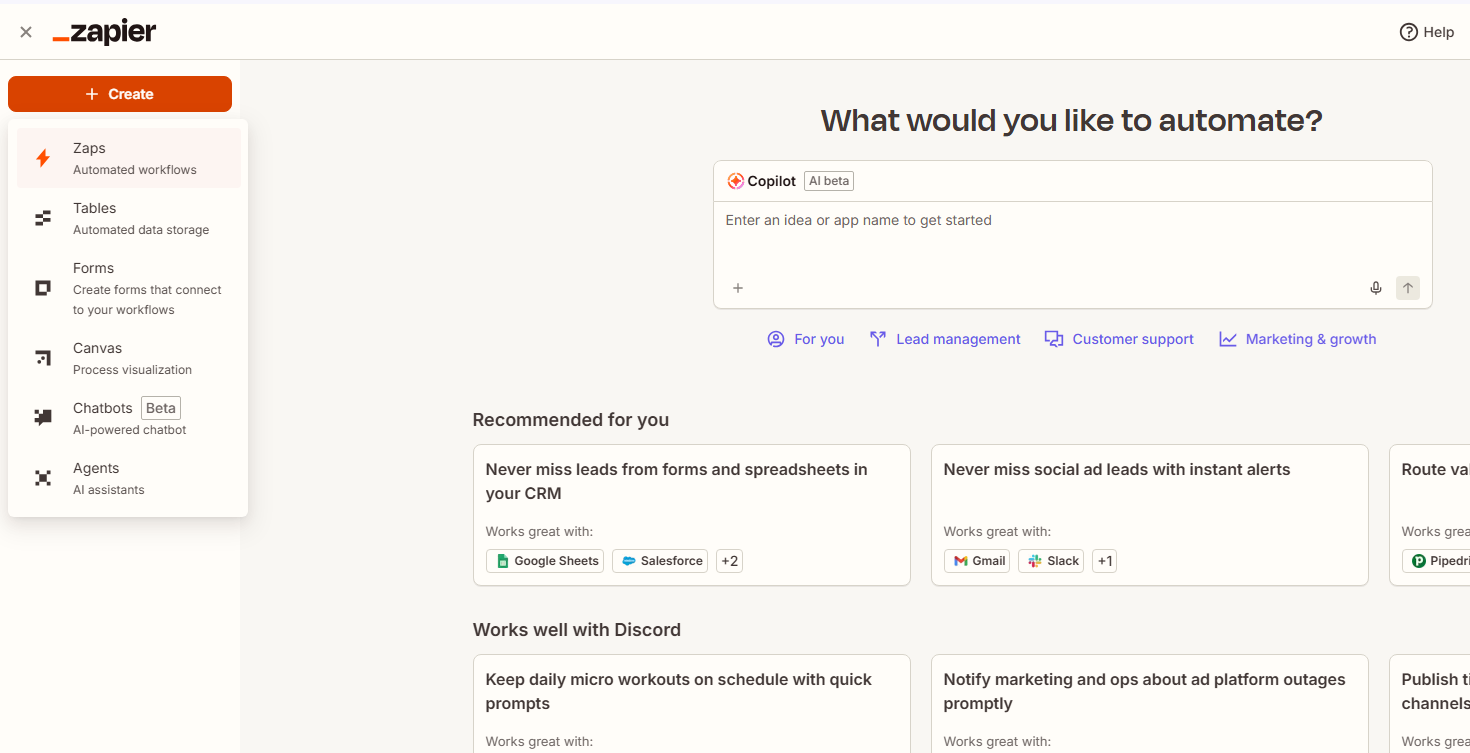Click the plus attachment icon in Copilot
1470x753 pixels.
(x=738, y=288)
